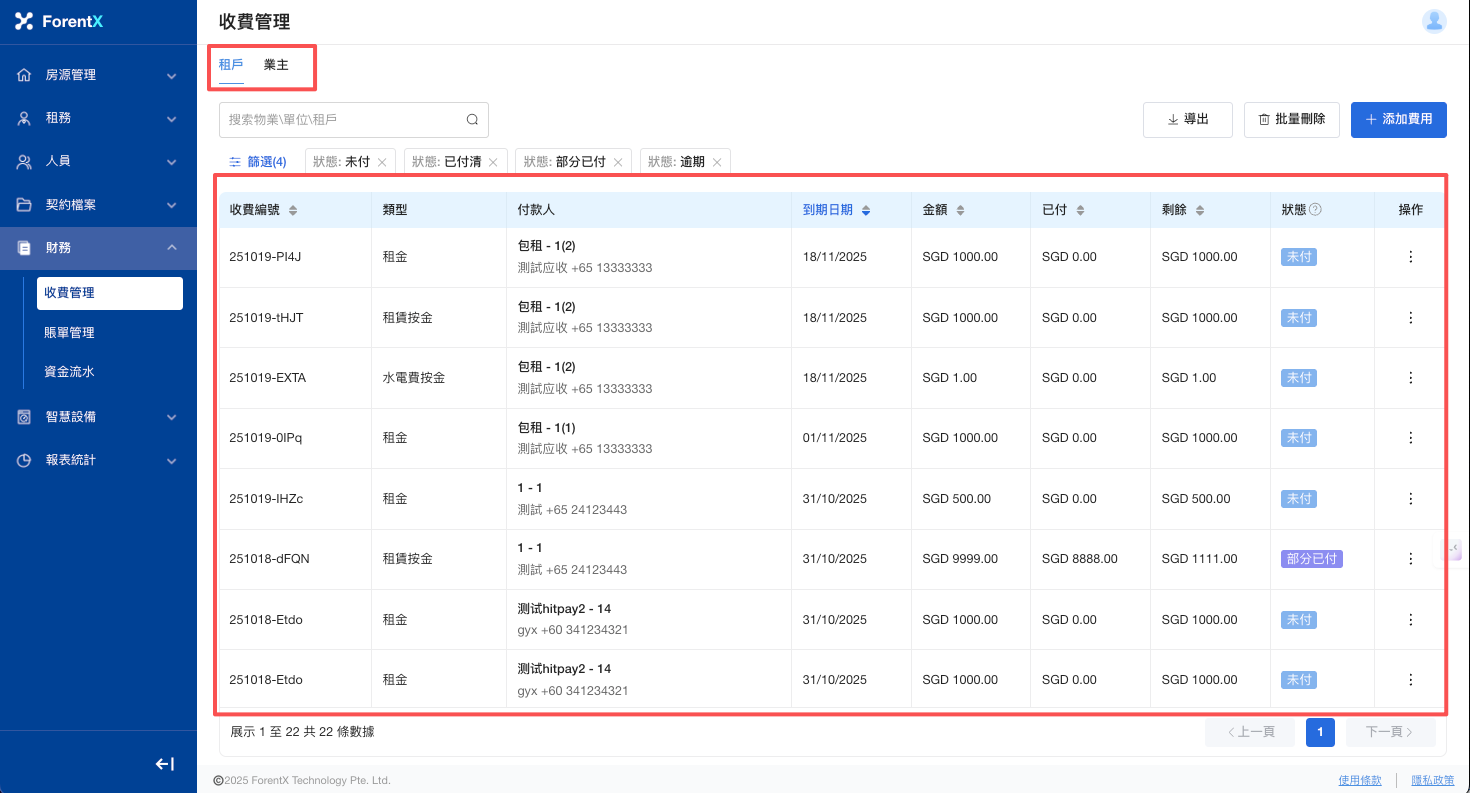Switch to the 業主 tab
The width and height of the screenshot is (1470, 793).
276,65
